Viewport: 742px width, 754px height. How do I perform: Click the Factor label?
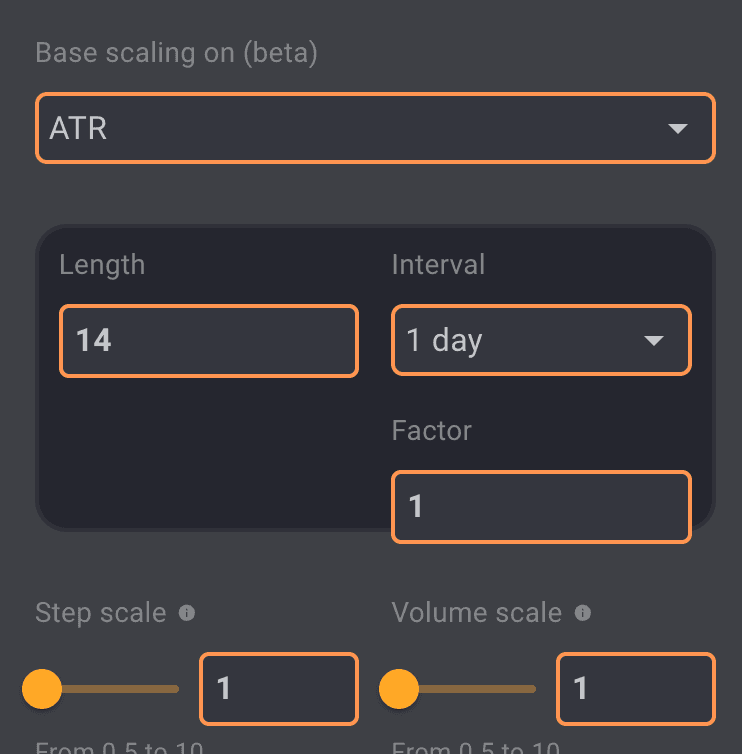click(431, 431)
